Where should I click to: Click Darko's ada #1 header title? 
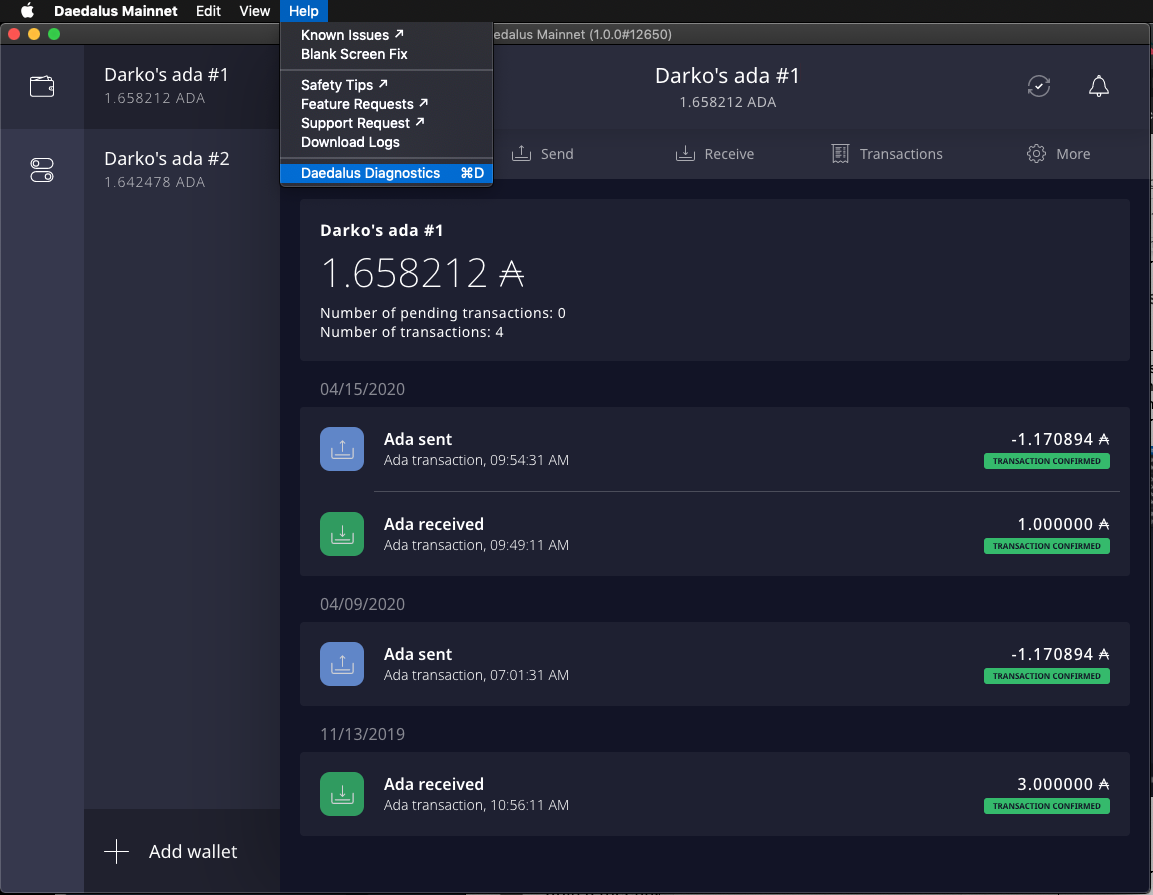(727, 76)
